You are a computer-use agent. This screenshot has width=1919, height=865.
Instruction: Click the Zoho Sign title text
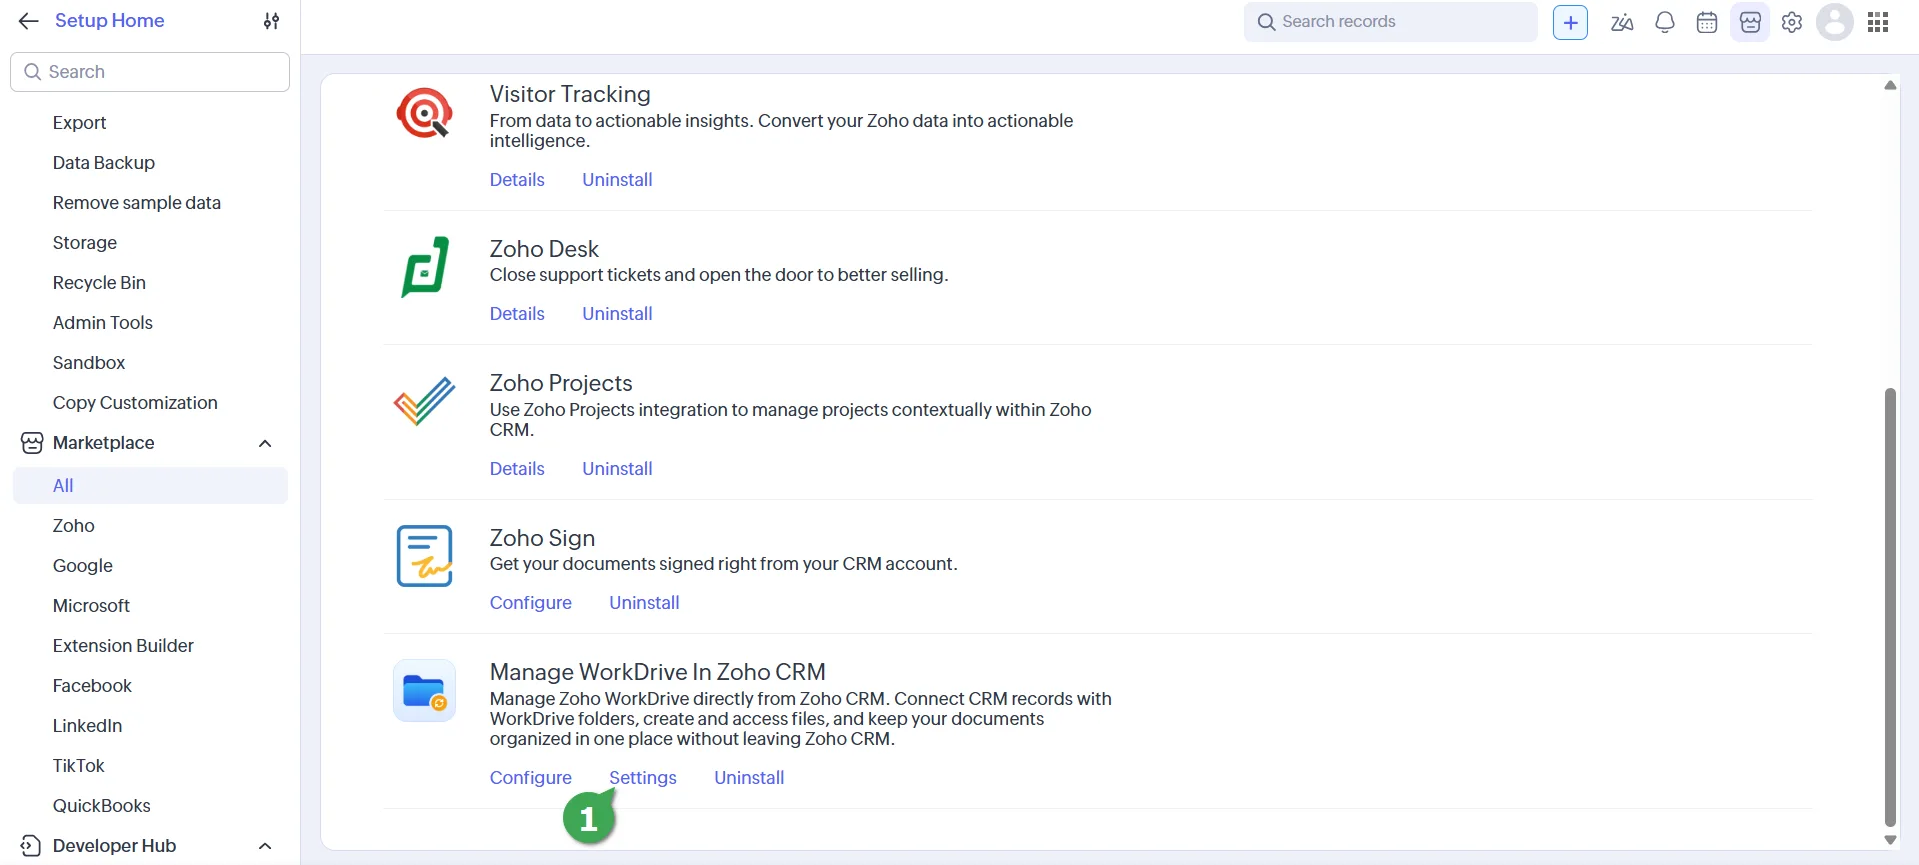point(542,538)
